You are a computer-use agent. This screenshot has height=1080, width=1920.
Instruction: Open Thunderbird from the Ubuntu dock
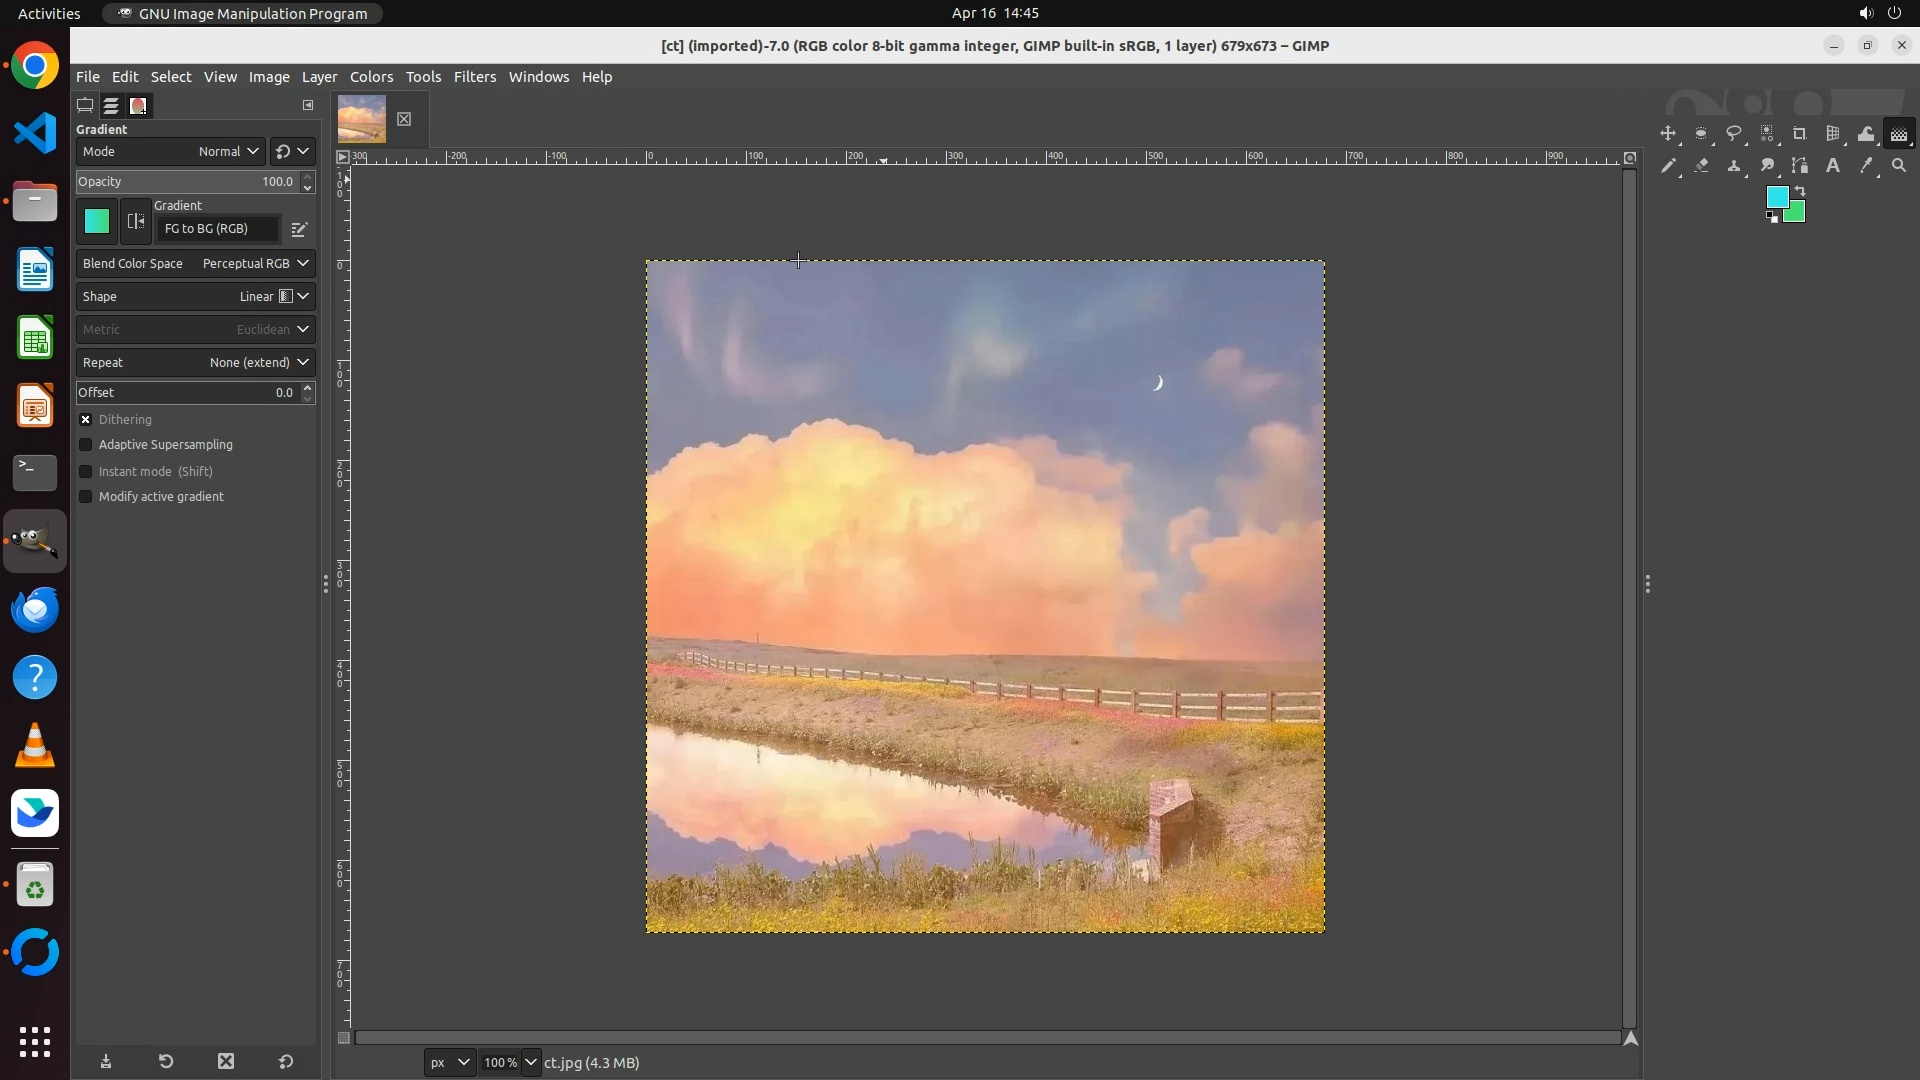click(x=35, y=609)
